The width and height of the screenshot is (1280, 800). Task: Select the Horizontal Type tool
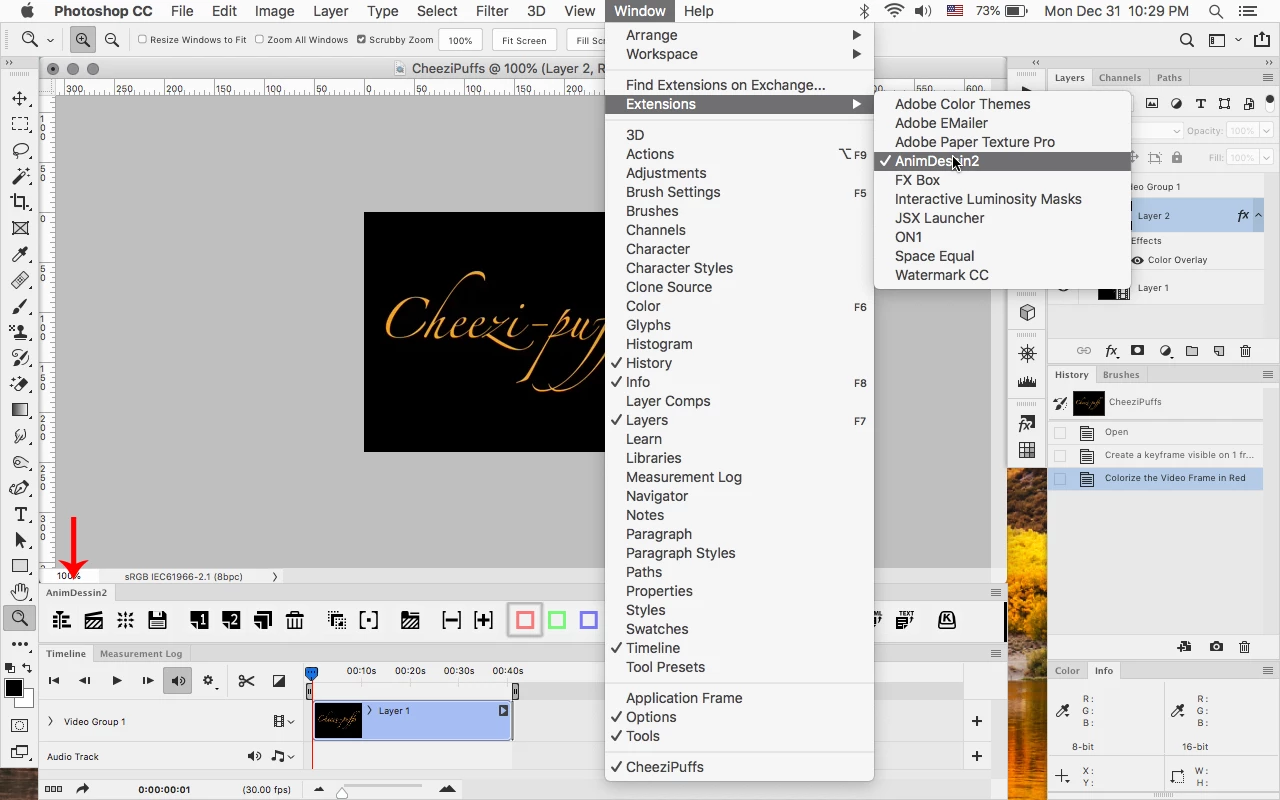(x=20, y=514)
